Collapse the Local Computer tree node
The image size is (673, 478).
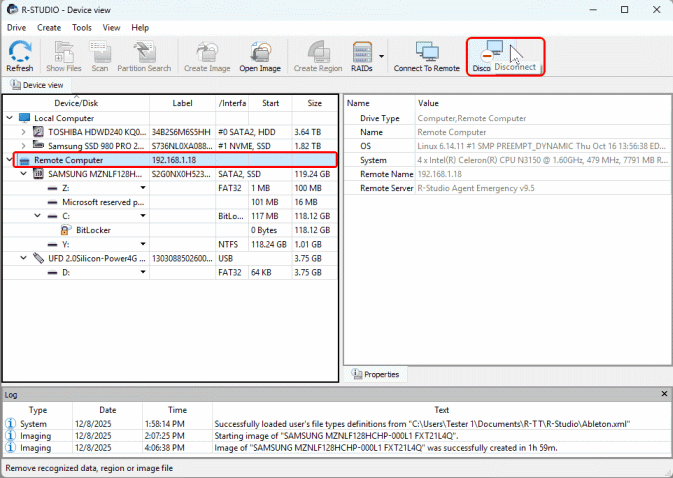pos(11,117)
